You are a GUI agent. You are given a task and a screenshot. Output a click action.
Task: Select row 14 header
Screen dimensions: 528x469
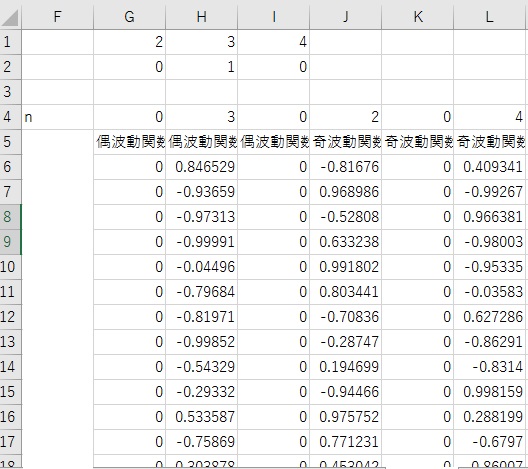10,367
